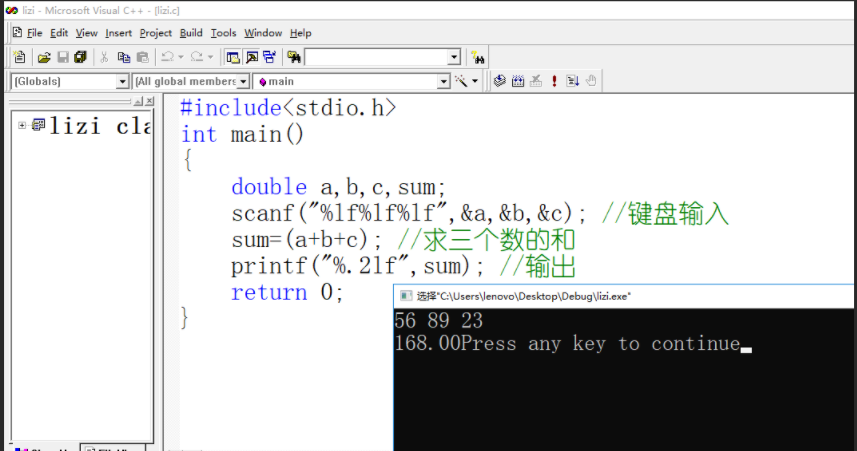The width and height of the screenshot is (857, 451).
Task: Expand the All global members dropdown
Action: pyautogui.click(x=243, y=81)
